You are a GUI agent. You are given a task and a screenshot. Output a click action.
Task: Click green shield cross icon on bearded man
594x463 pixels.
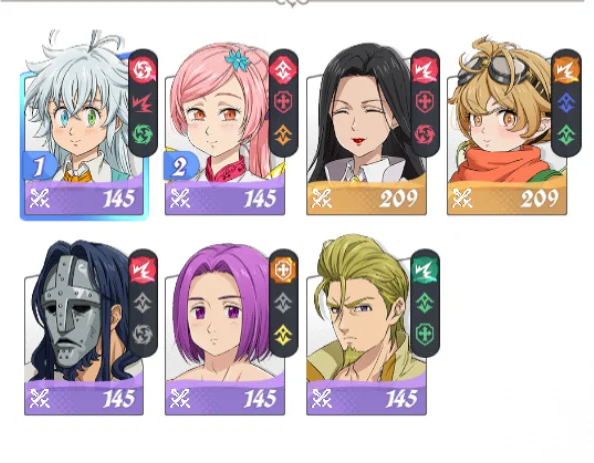[425, 335]
